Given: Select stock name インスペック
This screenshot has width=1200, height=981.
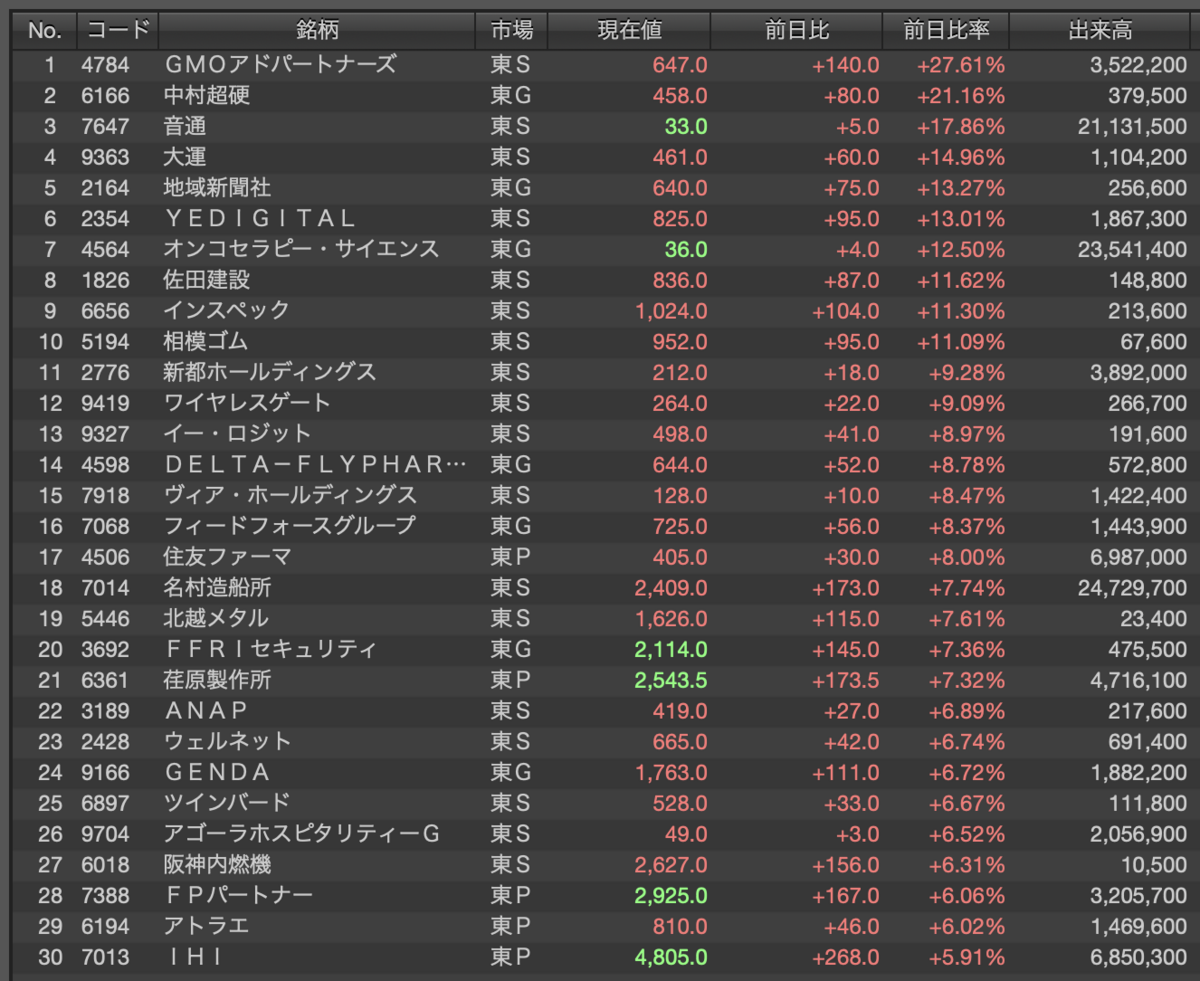Looking at the screenshot, I should tap(227, 311).
